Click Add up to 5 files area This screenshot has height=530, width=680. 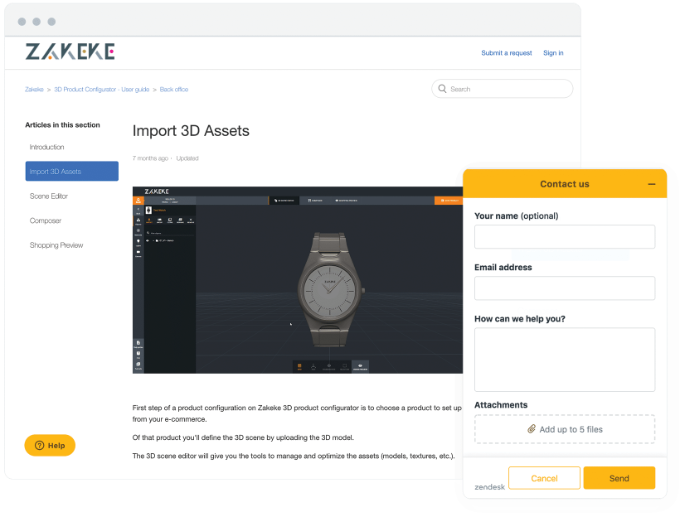coord(564,429)
